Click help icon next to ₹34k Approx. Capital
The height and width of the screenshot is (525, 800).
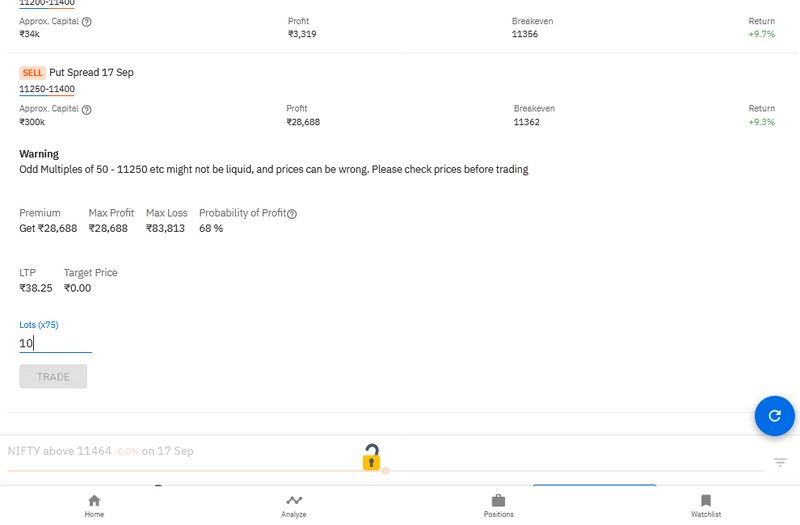click(x=86, y=22)
